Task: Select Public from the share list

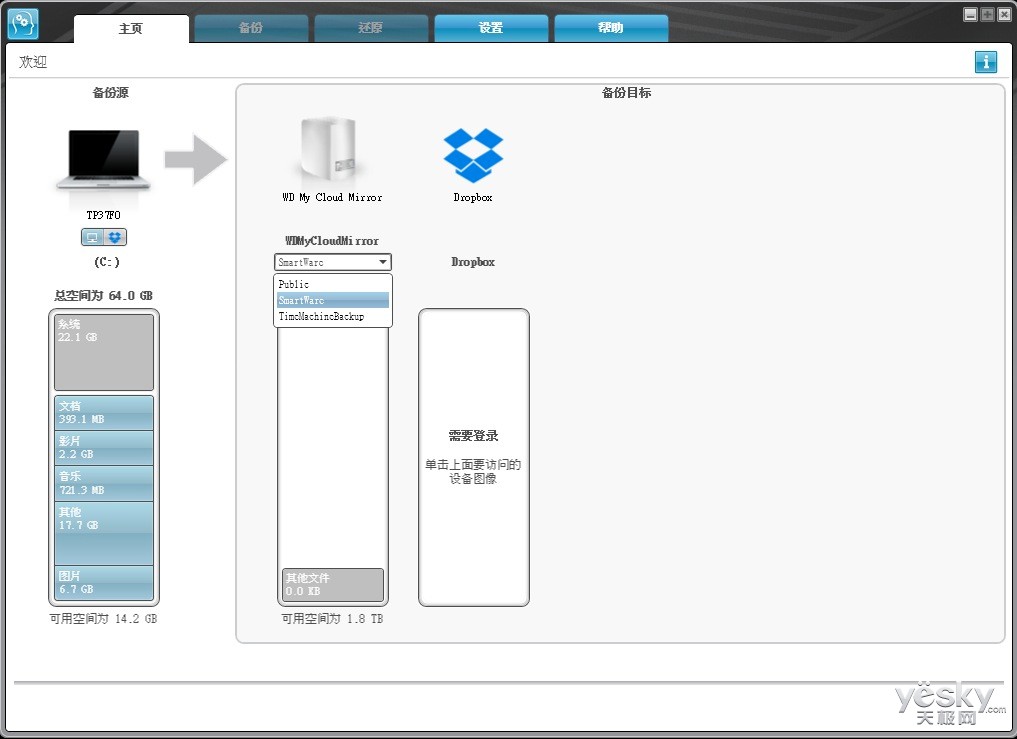Action: tap(333, 284)
